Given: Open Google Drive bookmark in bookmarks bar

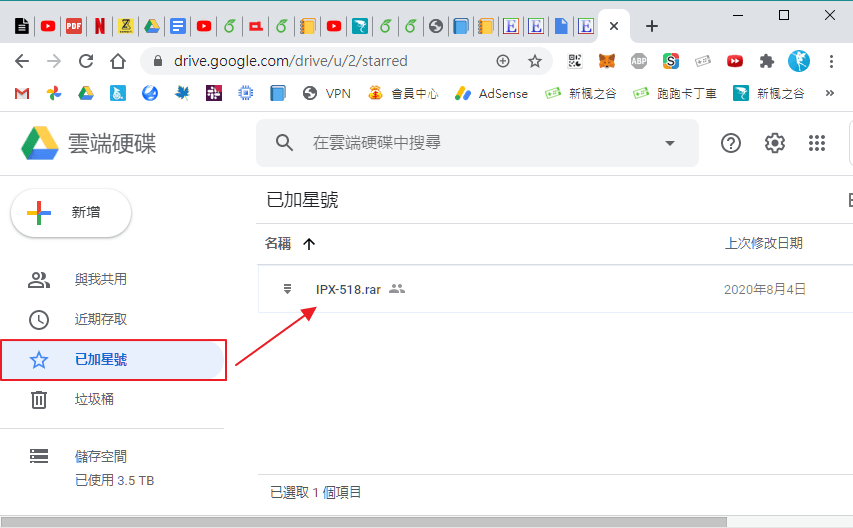Looking at the screenshot, I should click(x=86, y=94).
